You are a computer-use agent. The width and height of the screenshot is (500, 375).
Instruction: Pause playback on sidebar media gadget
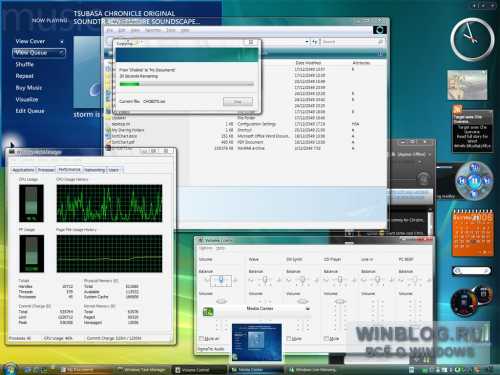474,181
